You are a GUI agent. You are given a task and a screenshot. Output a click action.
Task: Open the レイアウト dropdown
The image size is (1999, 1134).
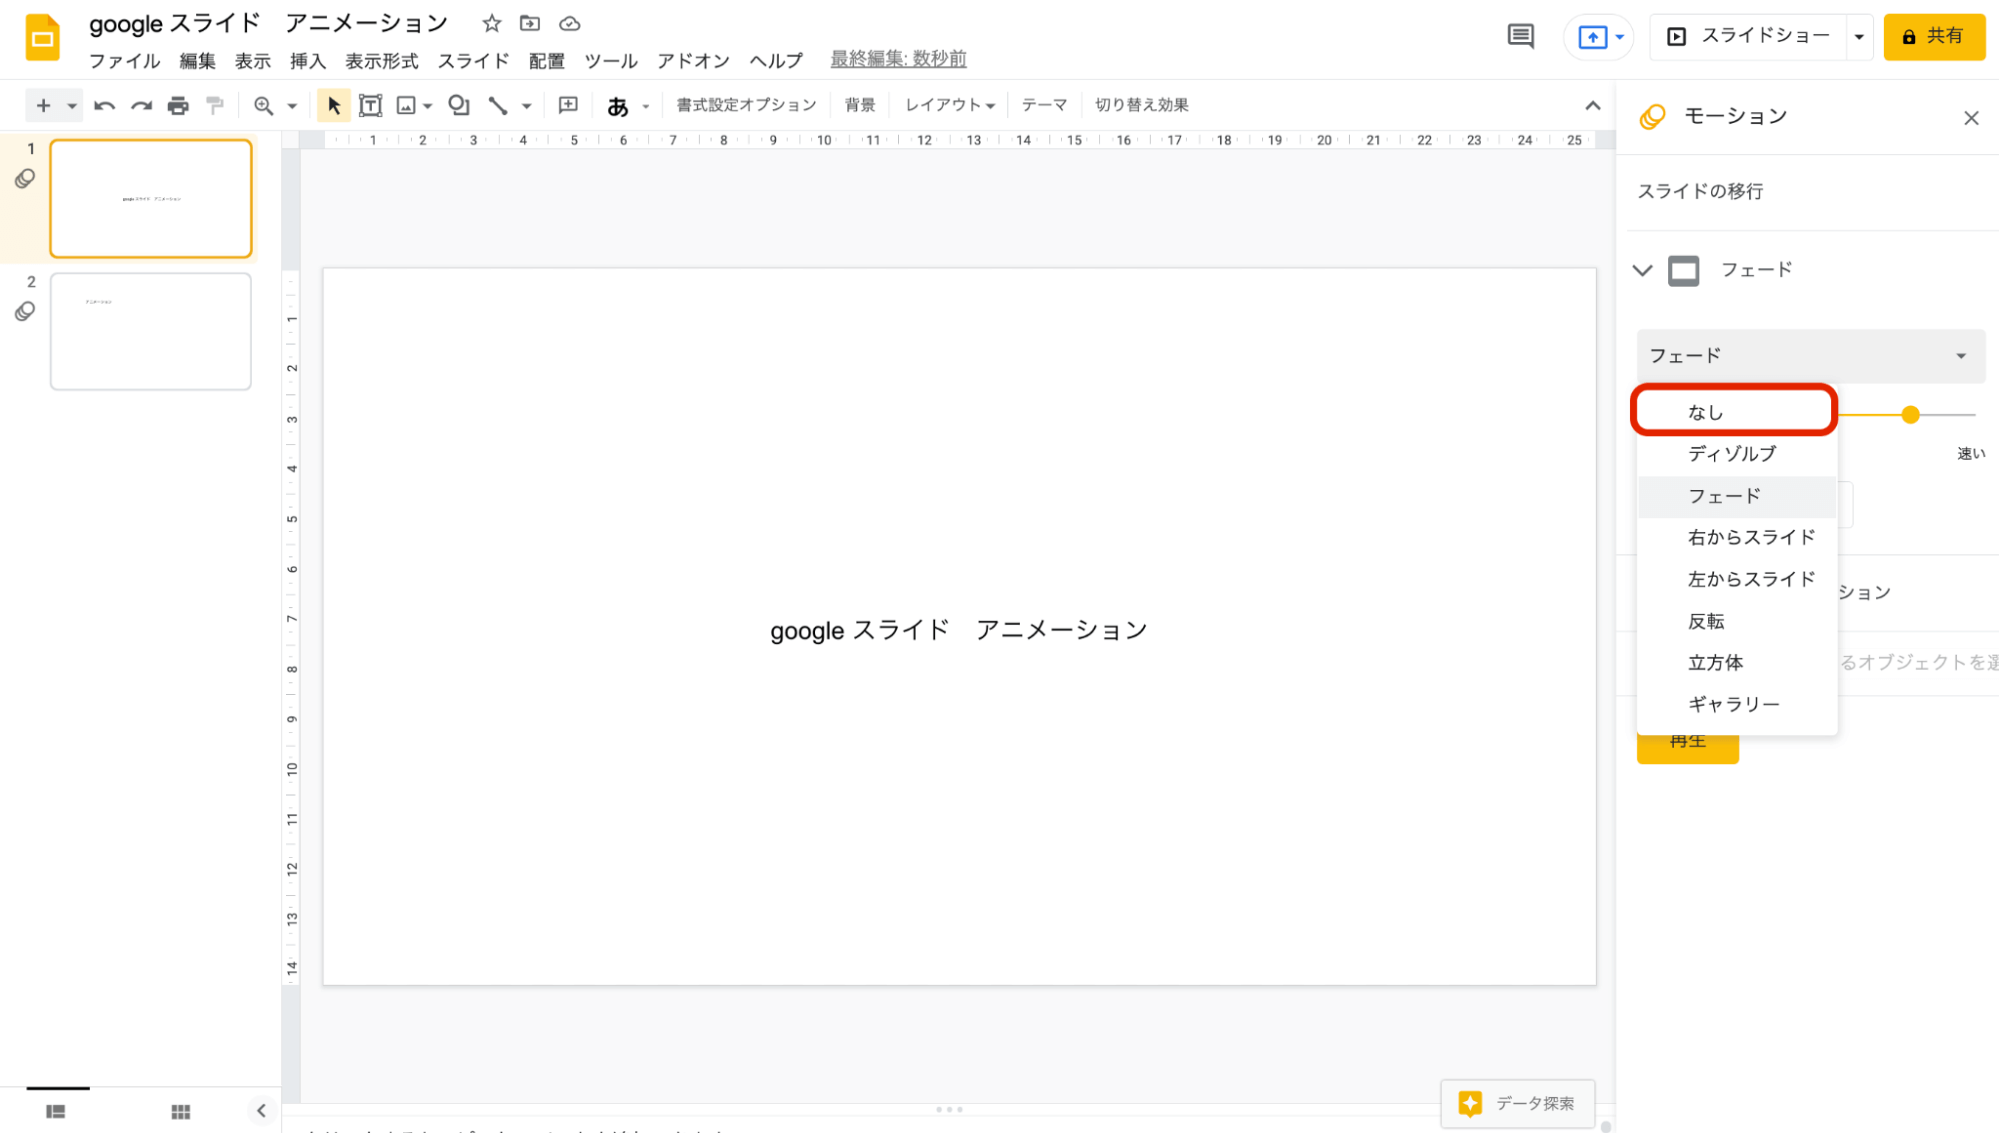949,105
